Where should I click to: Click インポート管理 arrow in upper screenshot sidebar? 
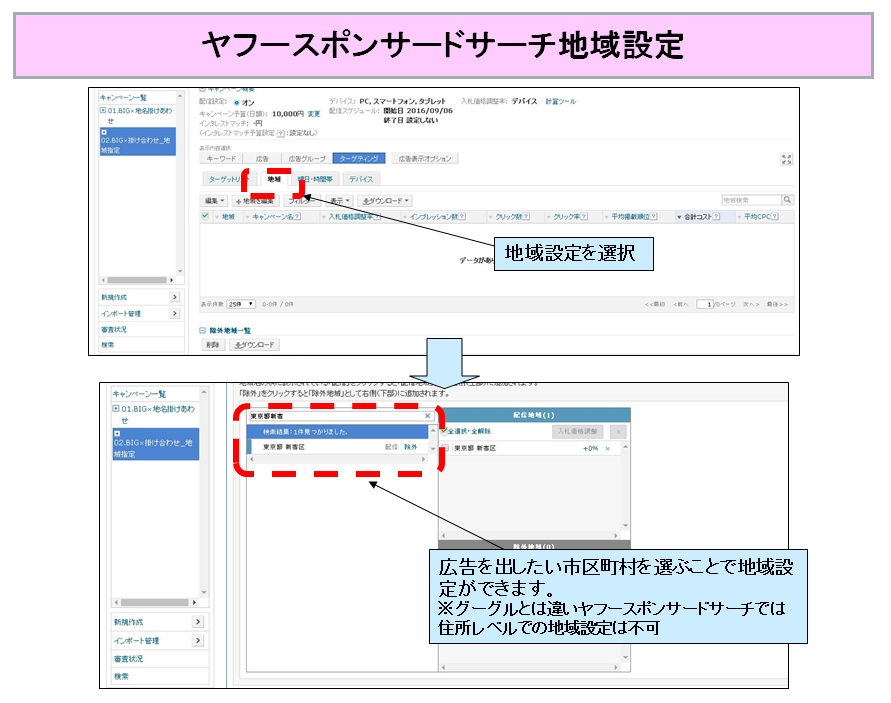click(174, 313)
